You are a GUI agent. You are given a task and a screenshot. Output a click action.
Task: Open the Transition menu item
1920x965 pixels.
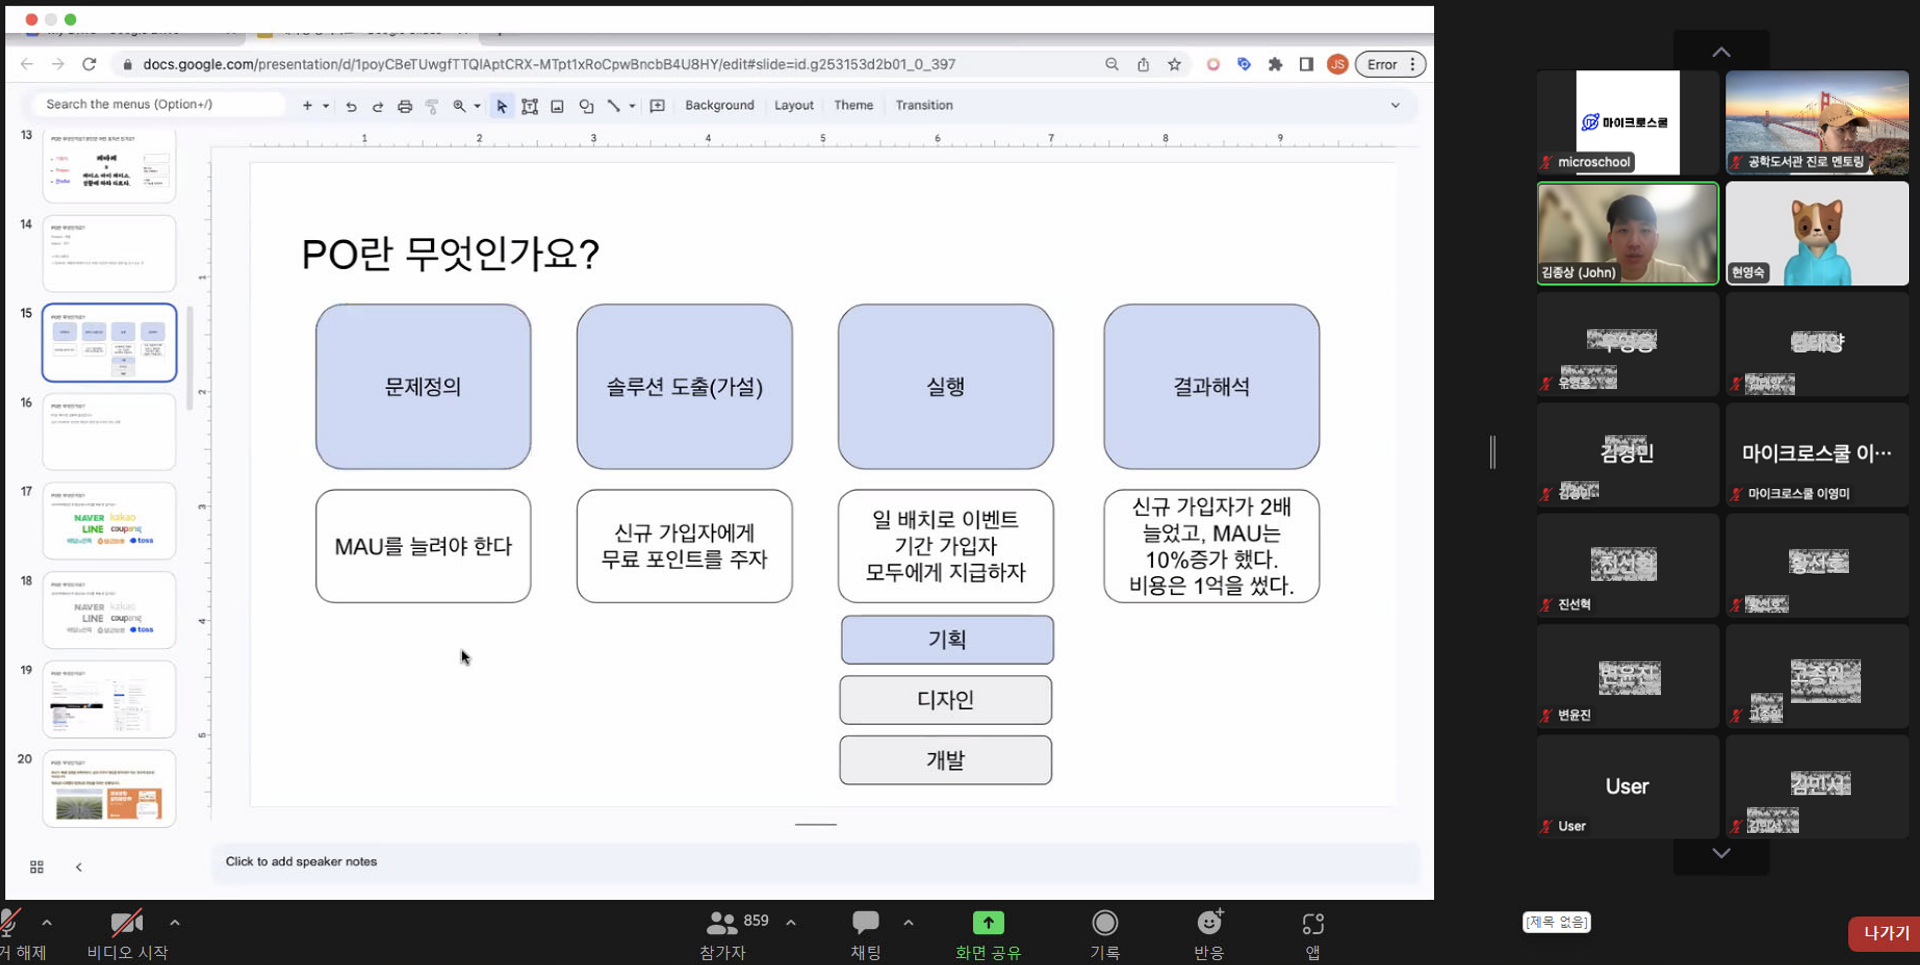click(x=923, y=105)
